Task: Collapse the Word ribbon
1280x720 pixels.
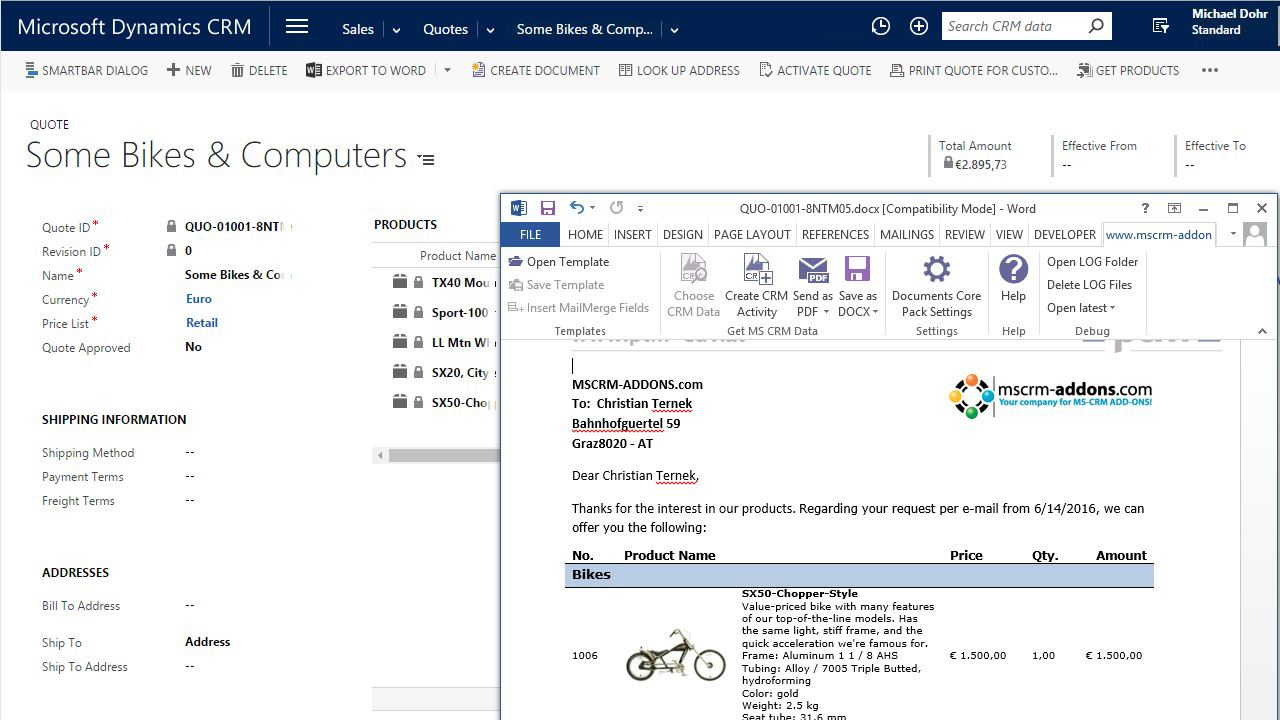Action: (1262, 331)
